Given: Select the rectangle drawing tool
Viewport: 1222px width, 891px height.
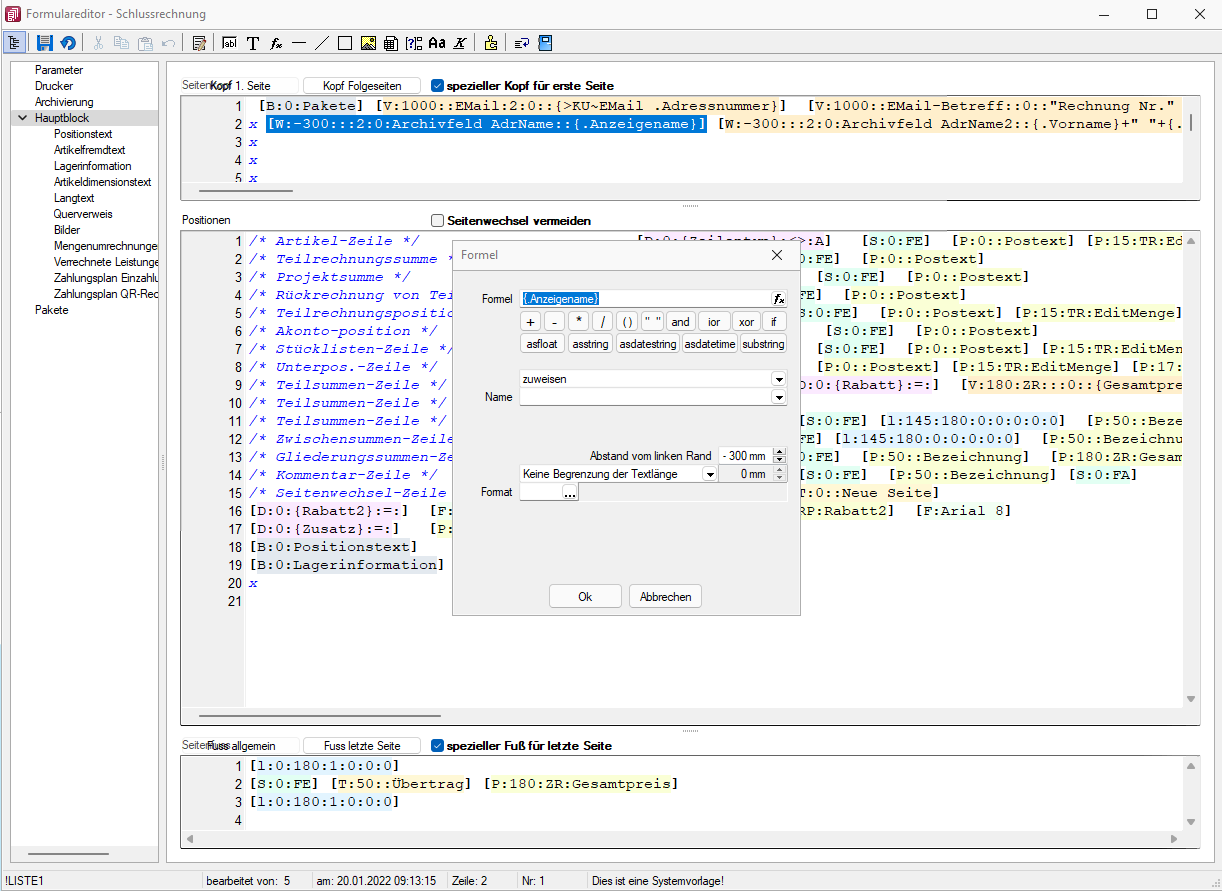Looking at the screenshot, I should click(x=344, y=43).
